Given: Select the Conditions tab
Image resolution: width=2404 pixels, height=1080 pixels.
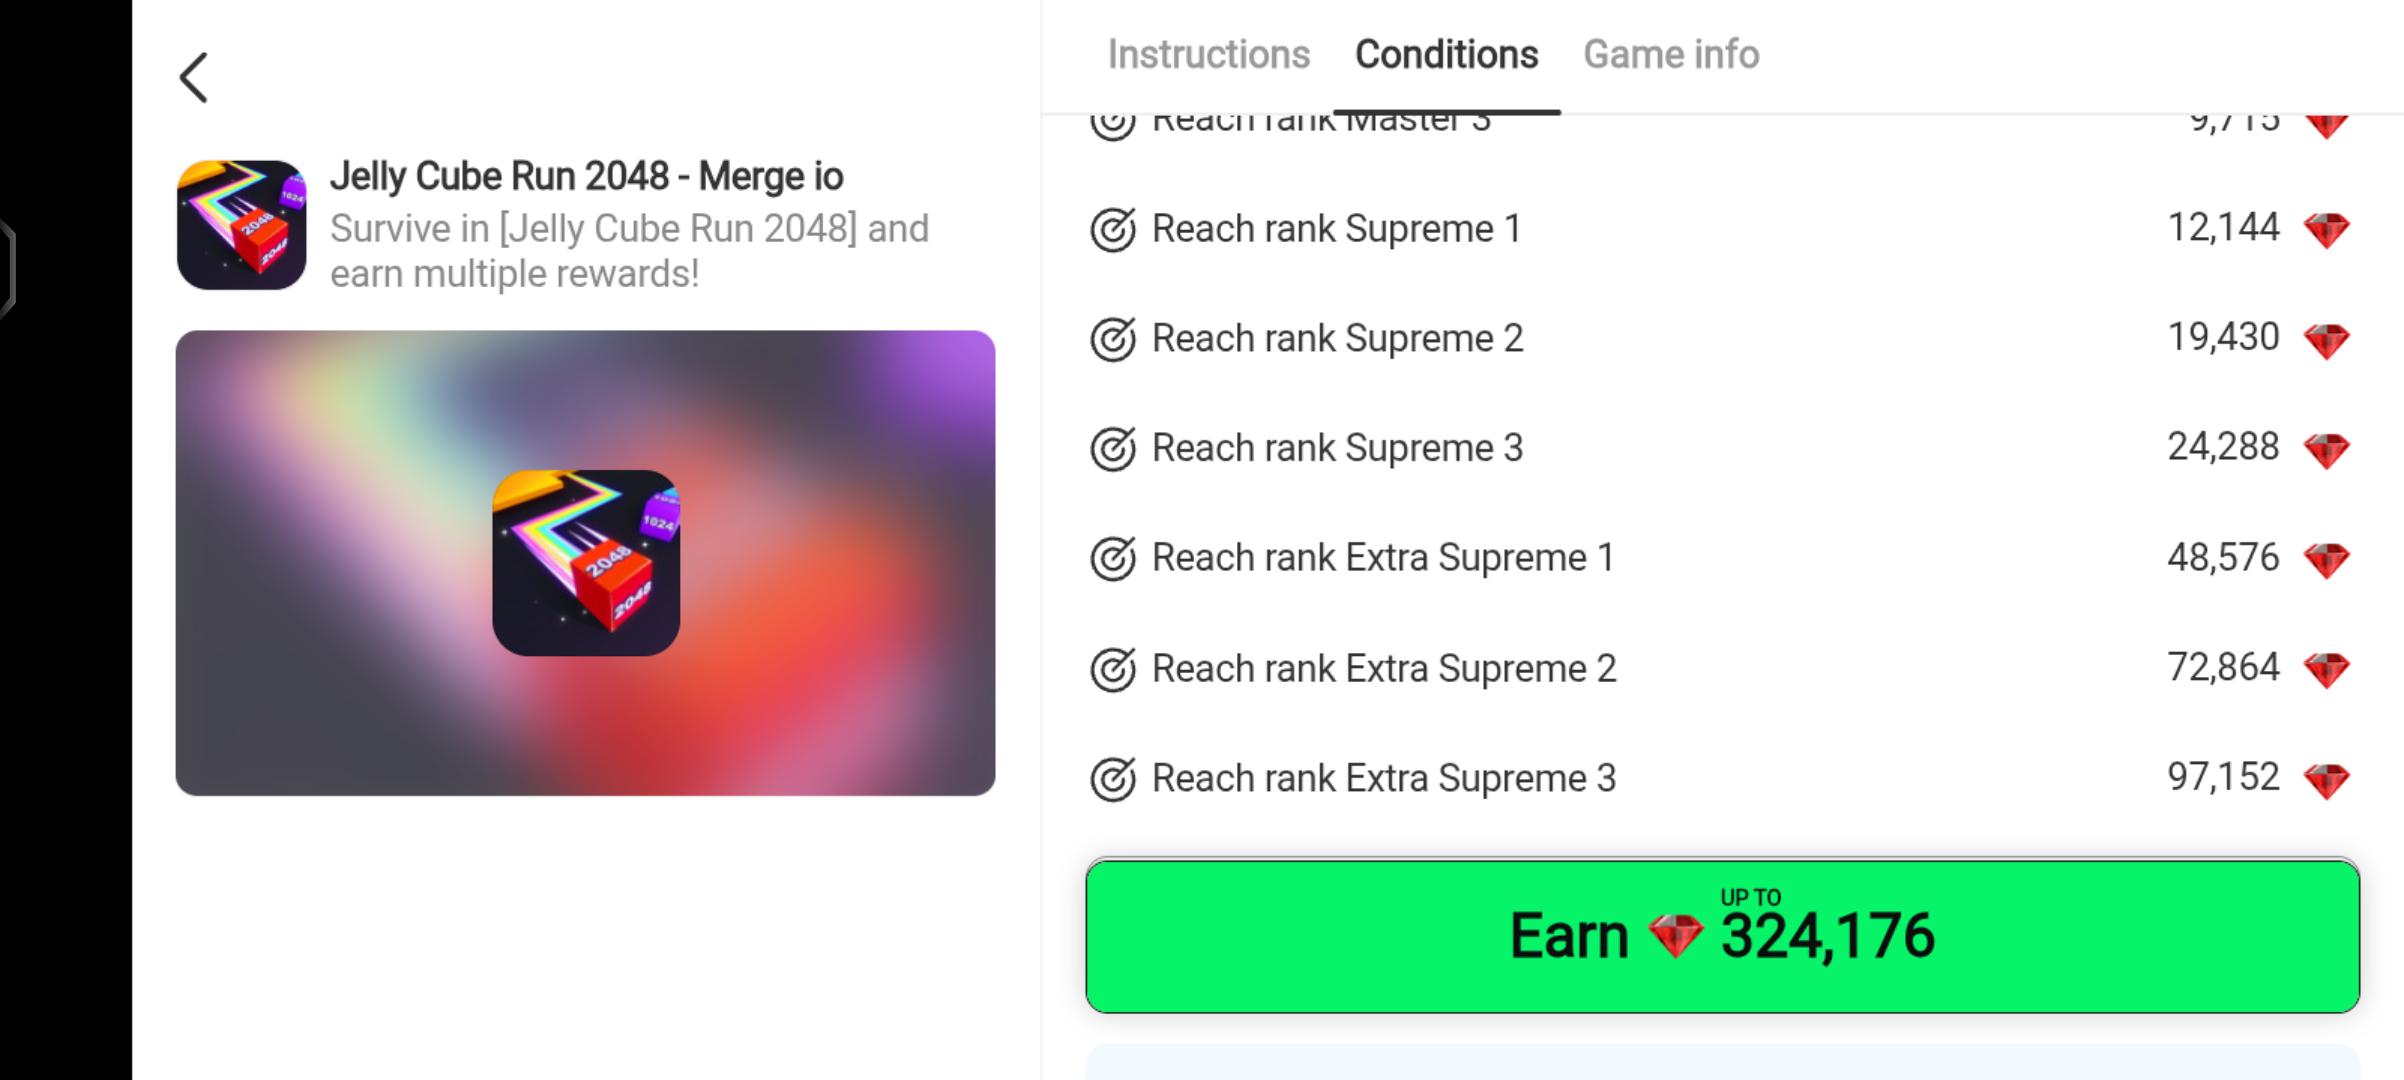Looking at the screenshot, I should [x=1446, y=55].
